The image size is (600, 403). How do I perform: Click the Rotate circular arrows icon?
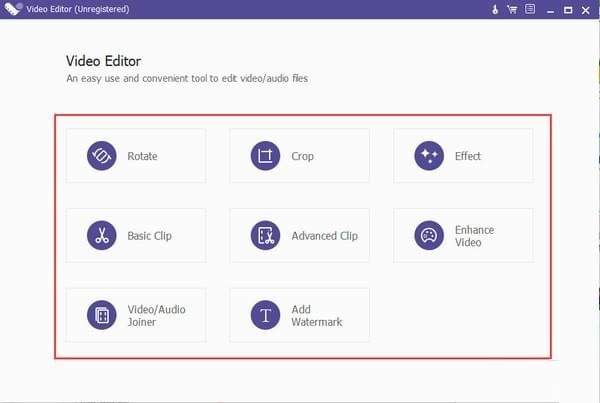[101, 156]
